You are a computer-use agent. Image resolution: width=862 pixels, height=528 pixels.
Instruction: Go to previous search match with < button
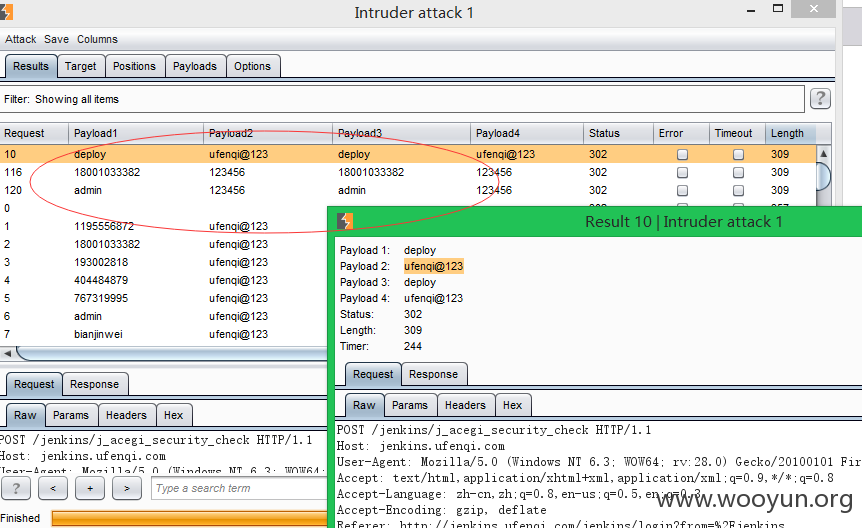(53, 488)
